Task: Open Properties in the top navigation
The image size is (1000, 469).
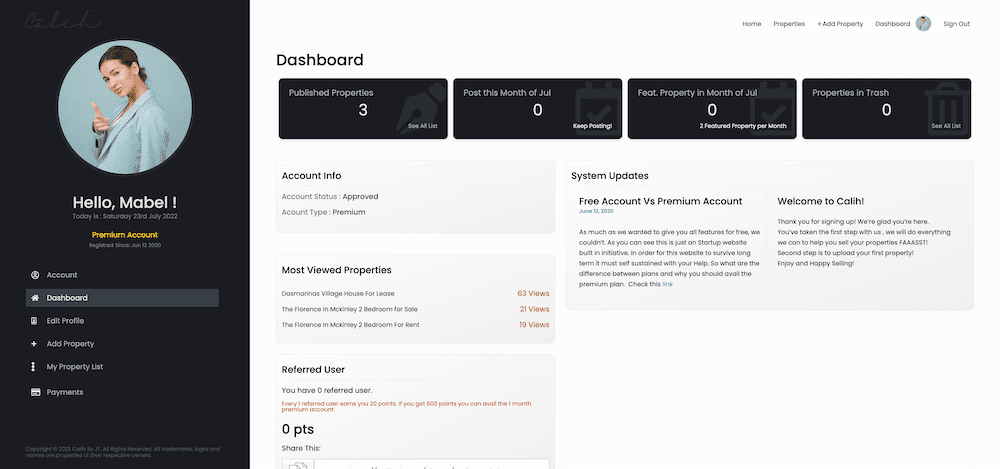Action: click(789, 24)
